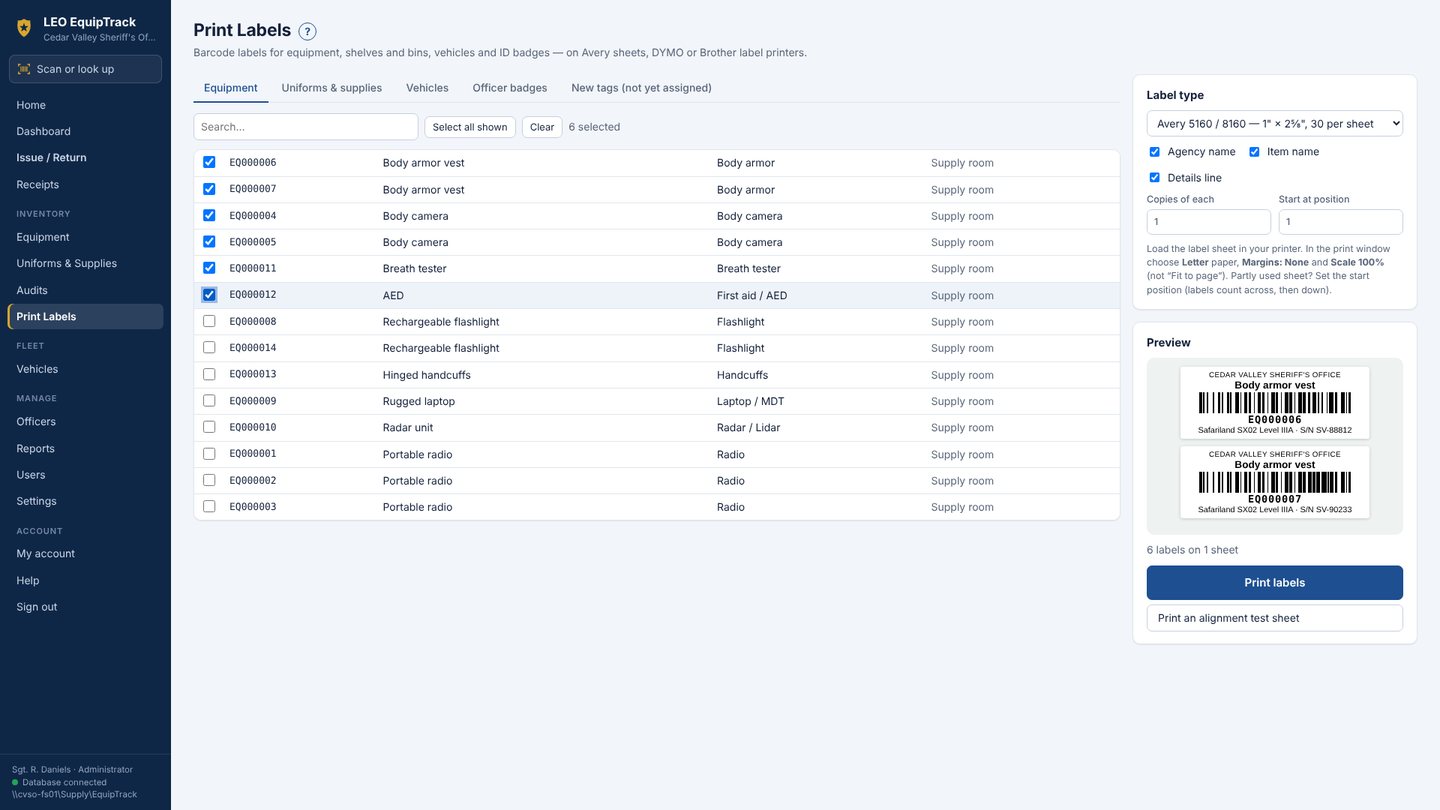
Task: Click the Print labels button
Action: (1275, 583)
